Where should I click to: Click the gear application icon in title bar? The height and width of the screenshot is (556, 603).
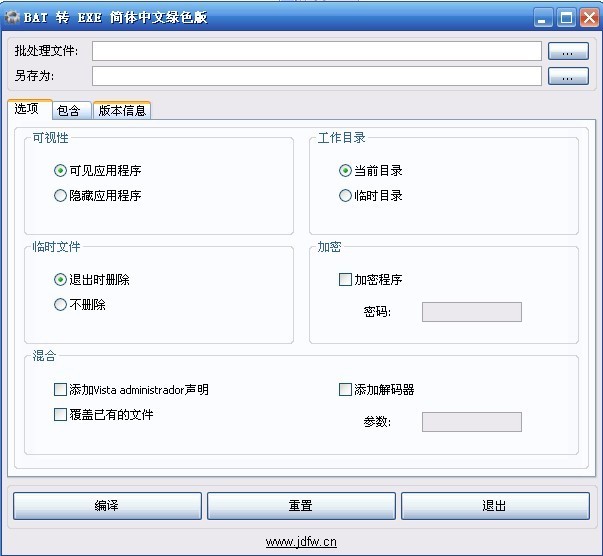(12, 17)
